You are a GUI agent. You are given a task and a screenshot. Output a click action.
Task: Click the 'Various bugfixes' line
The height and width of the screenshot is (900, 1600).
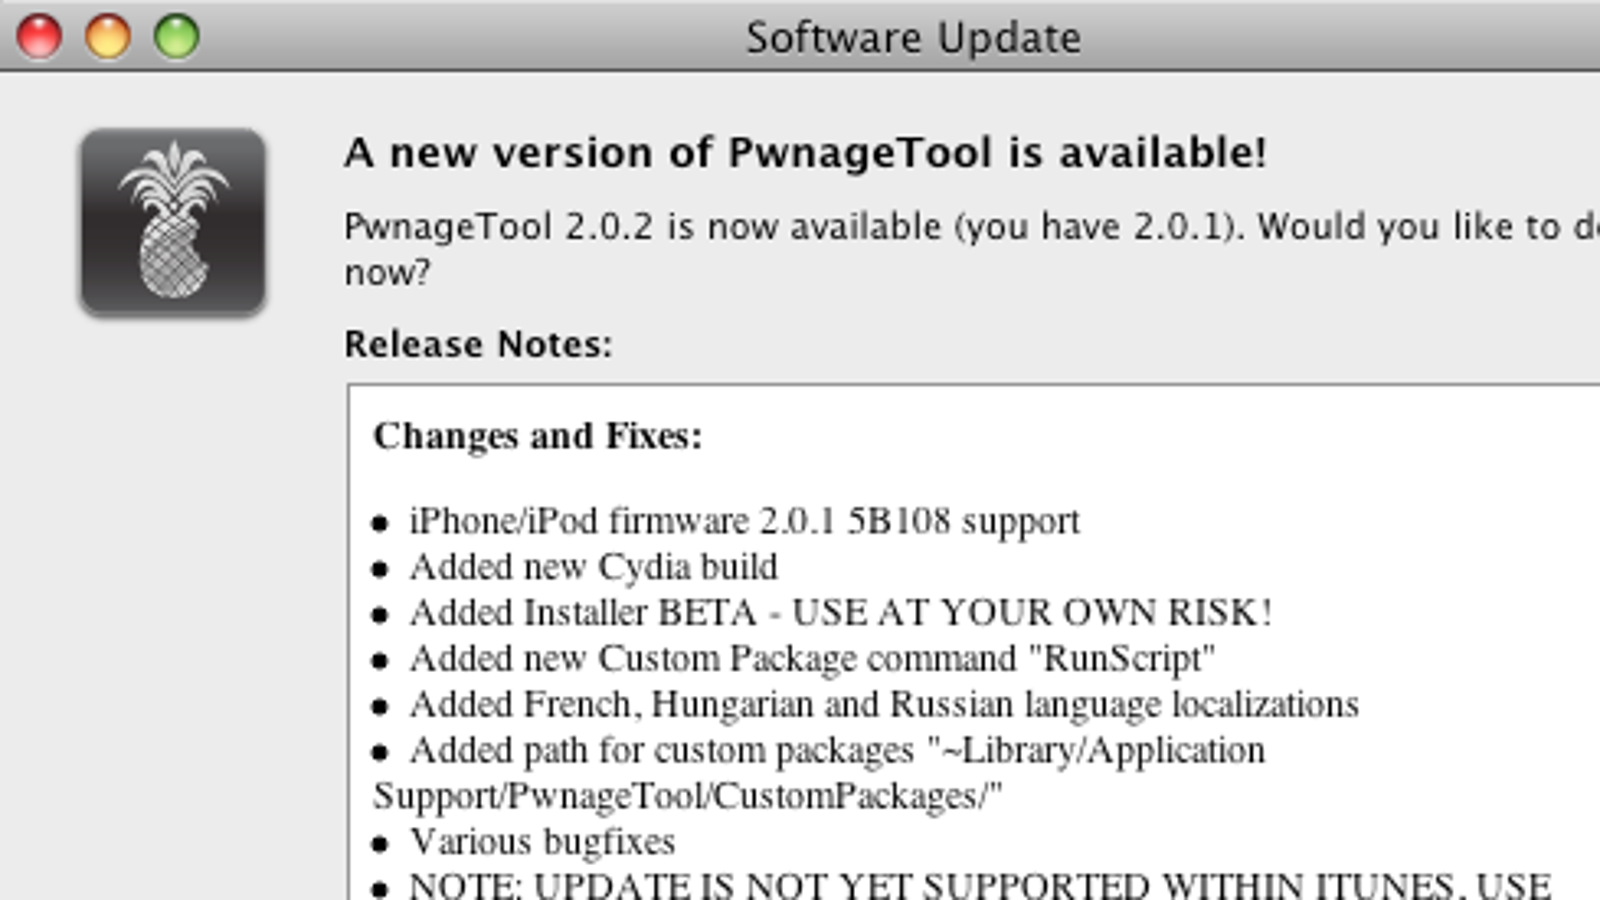(x=542, y=842)
